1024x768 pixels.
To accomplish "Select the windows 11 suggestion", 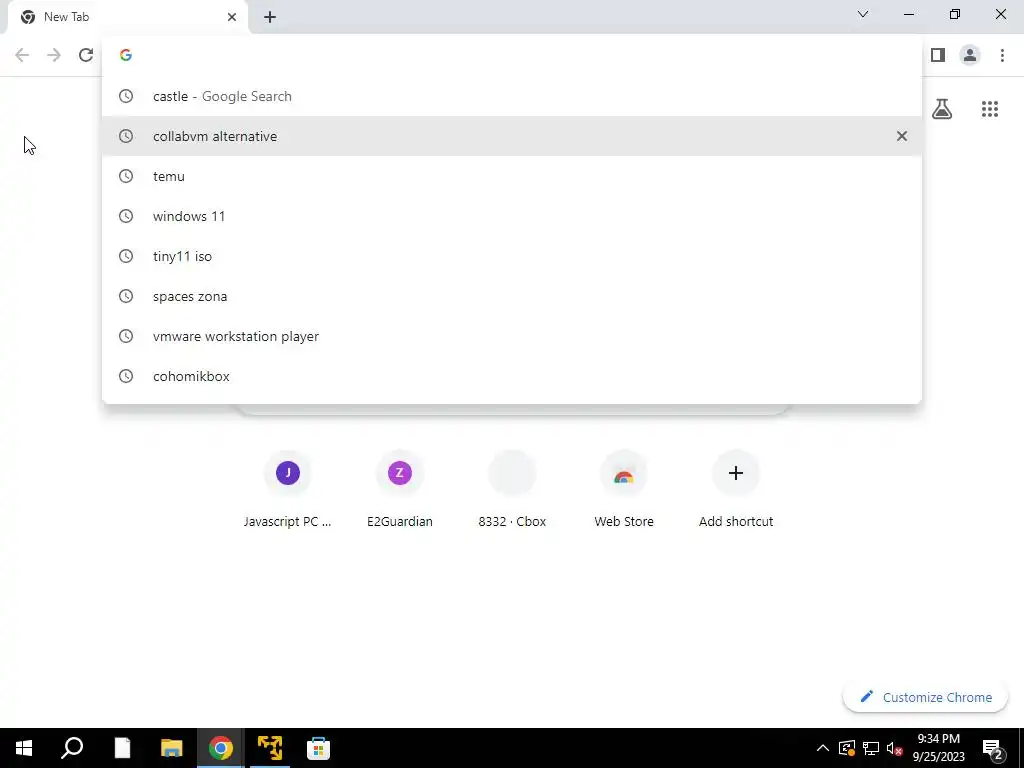I will (512, 216).
